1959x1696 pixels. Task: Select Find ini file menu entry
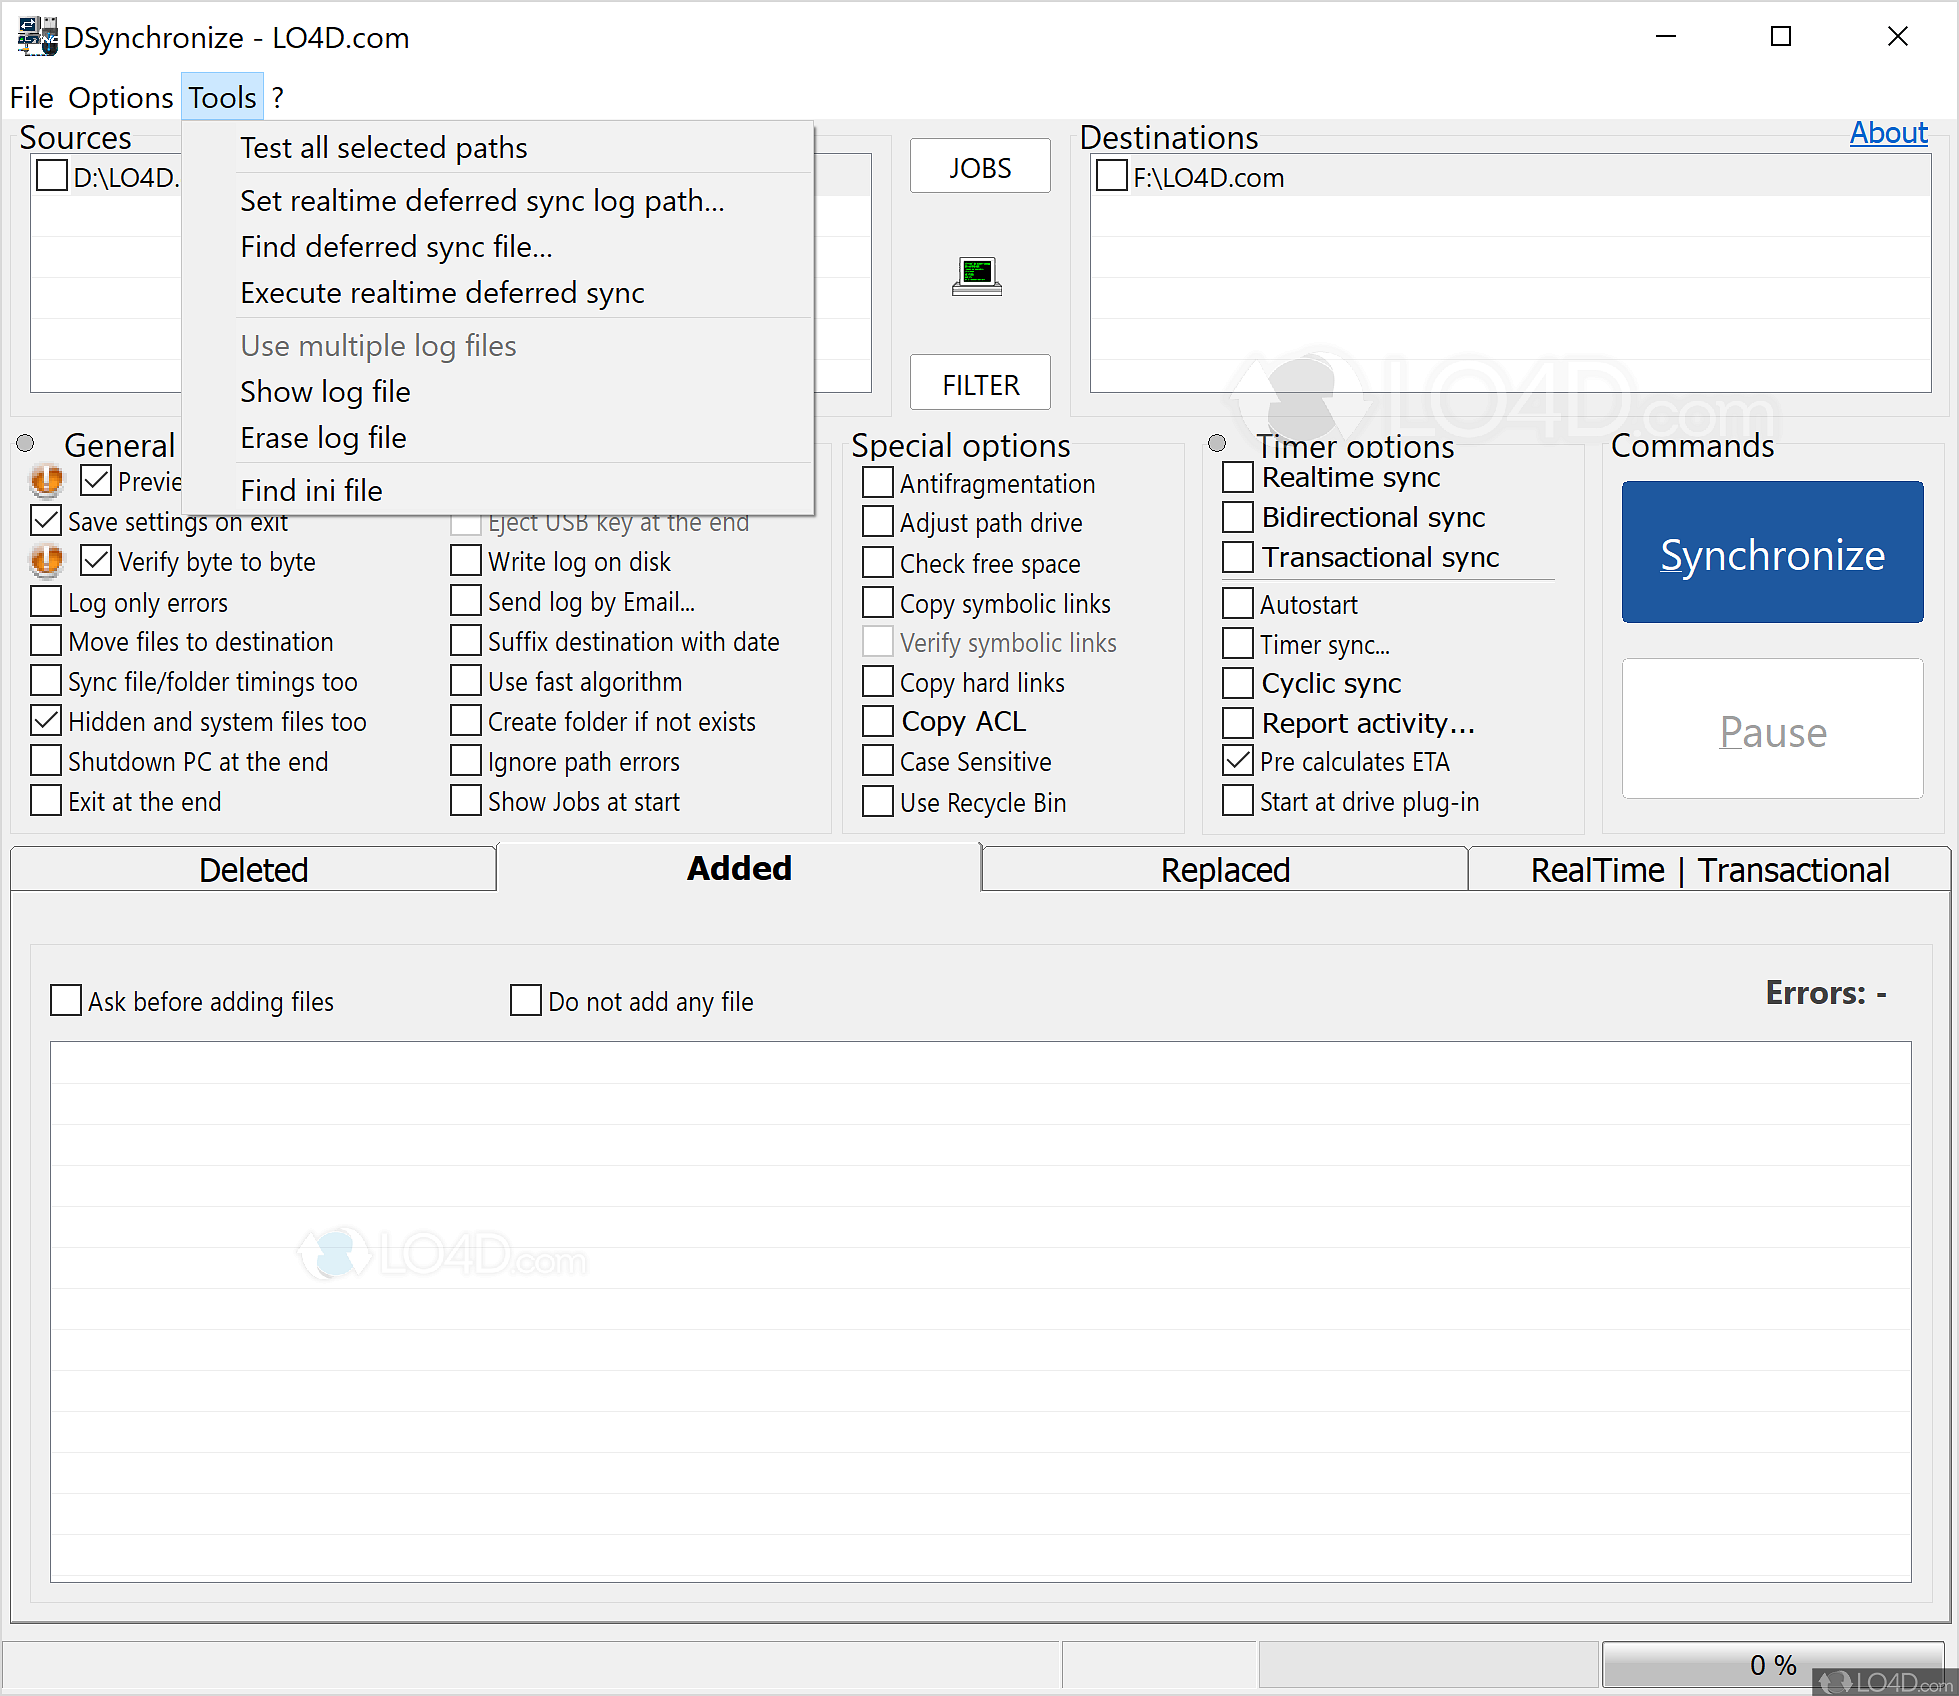[311, 490]
